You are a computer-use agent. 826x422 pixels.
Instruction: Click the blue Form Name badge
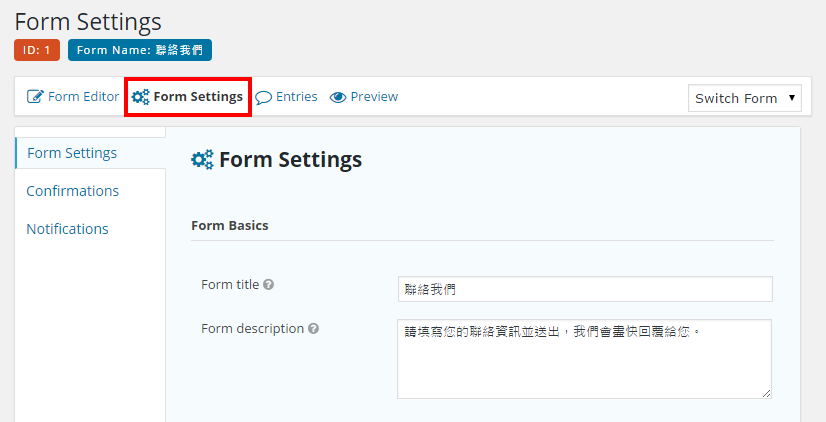point(140,50)
